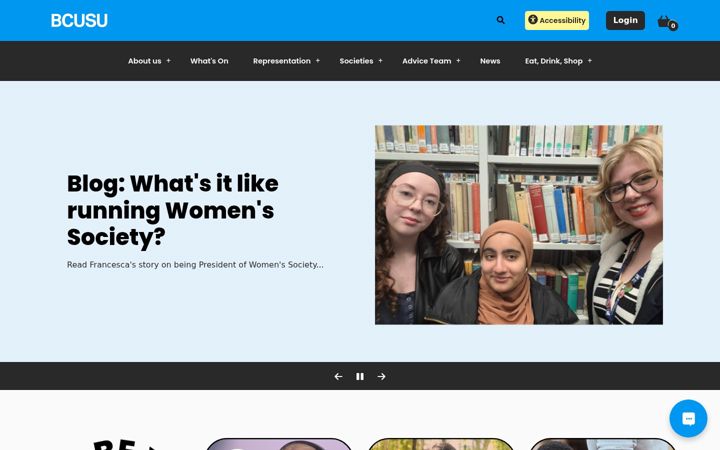This screenshot has height=450, width=720.
Task: Open the Societies menu
Action: 356,61
